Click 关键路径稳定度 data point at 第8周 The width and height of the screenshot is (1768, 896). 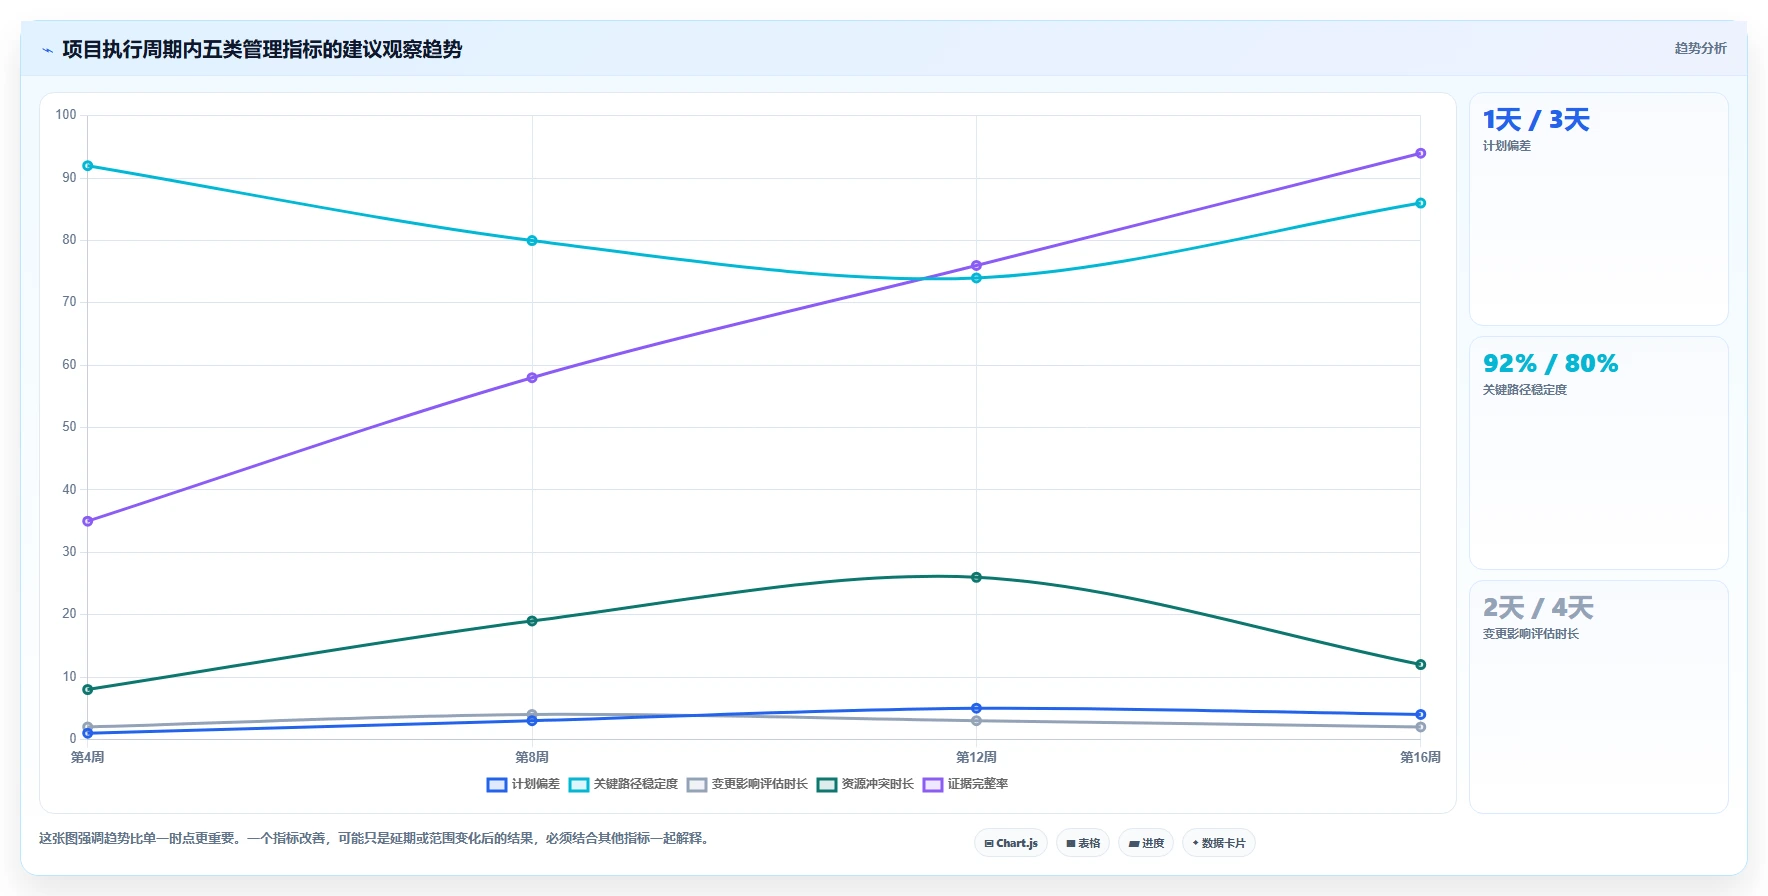tap(532, 241)
